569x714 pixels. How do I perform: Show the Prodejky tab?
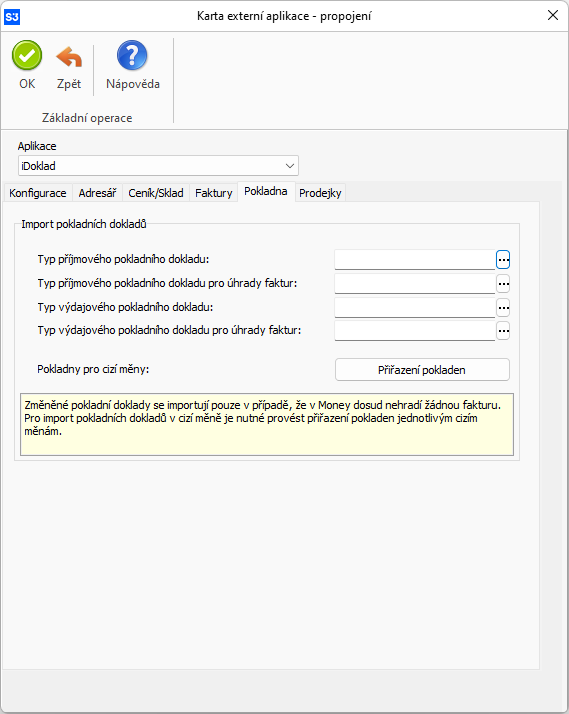320,193
